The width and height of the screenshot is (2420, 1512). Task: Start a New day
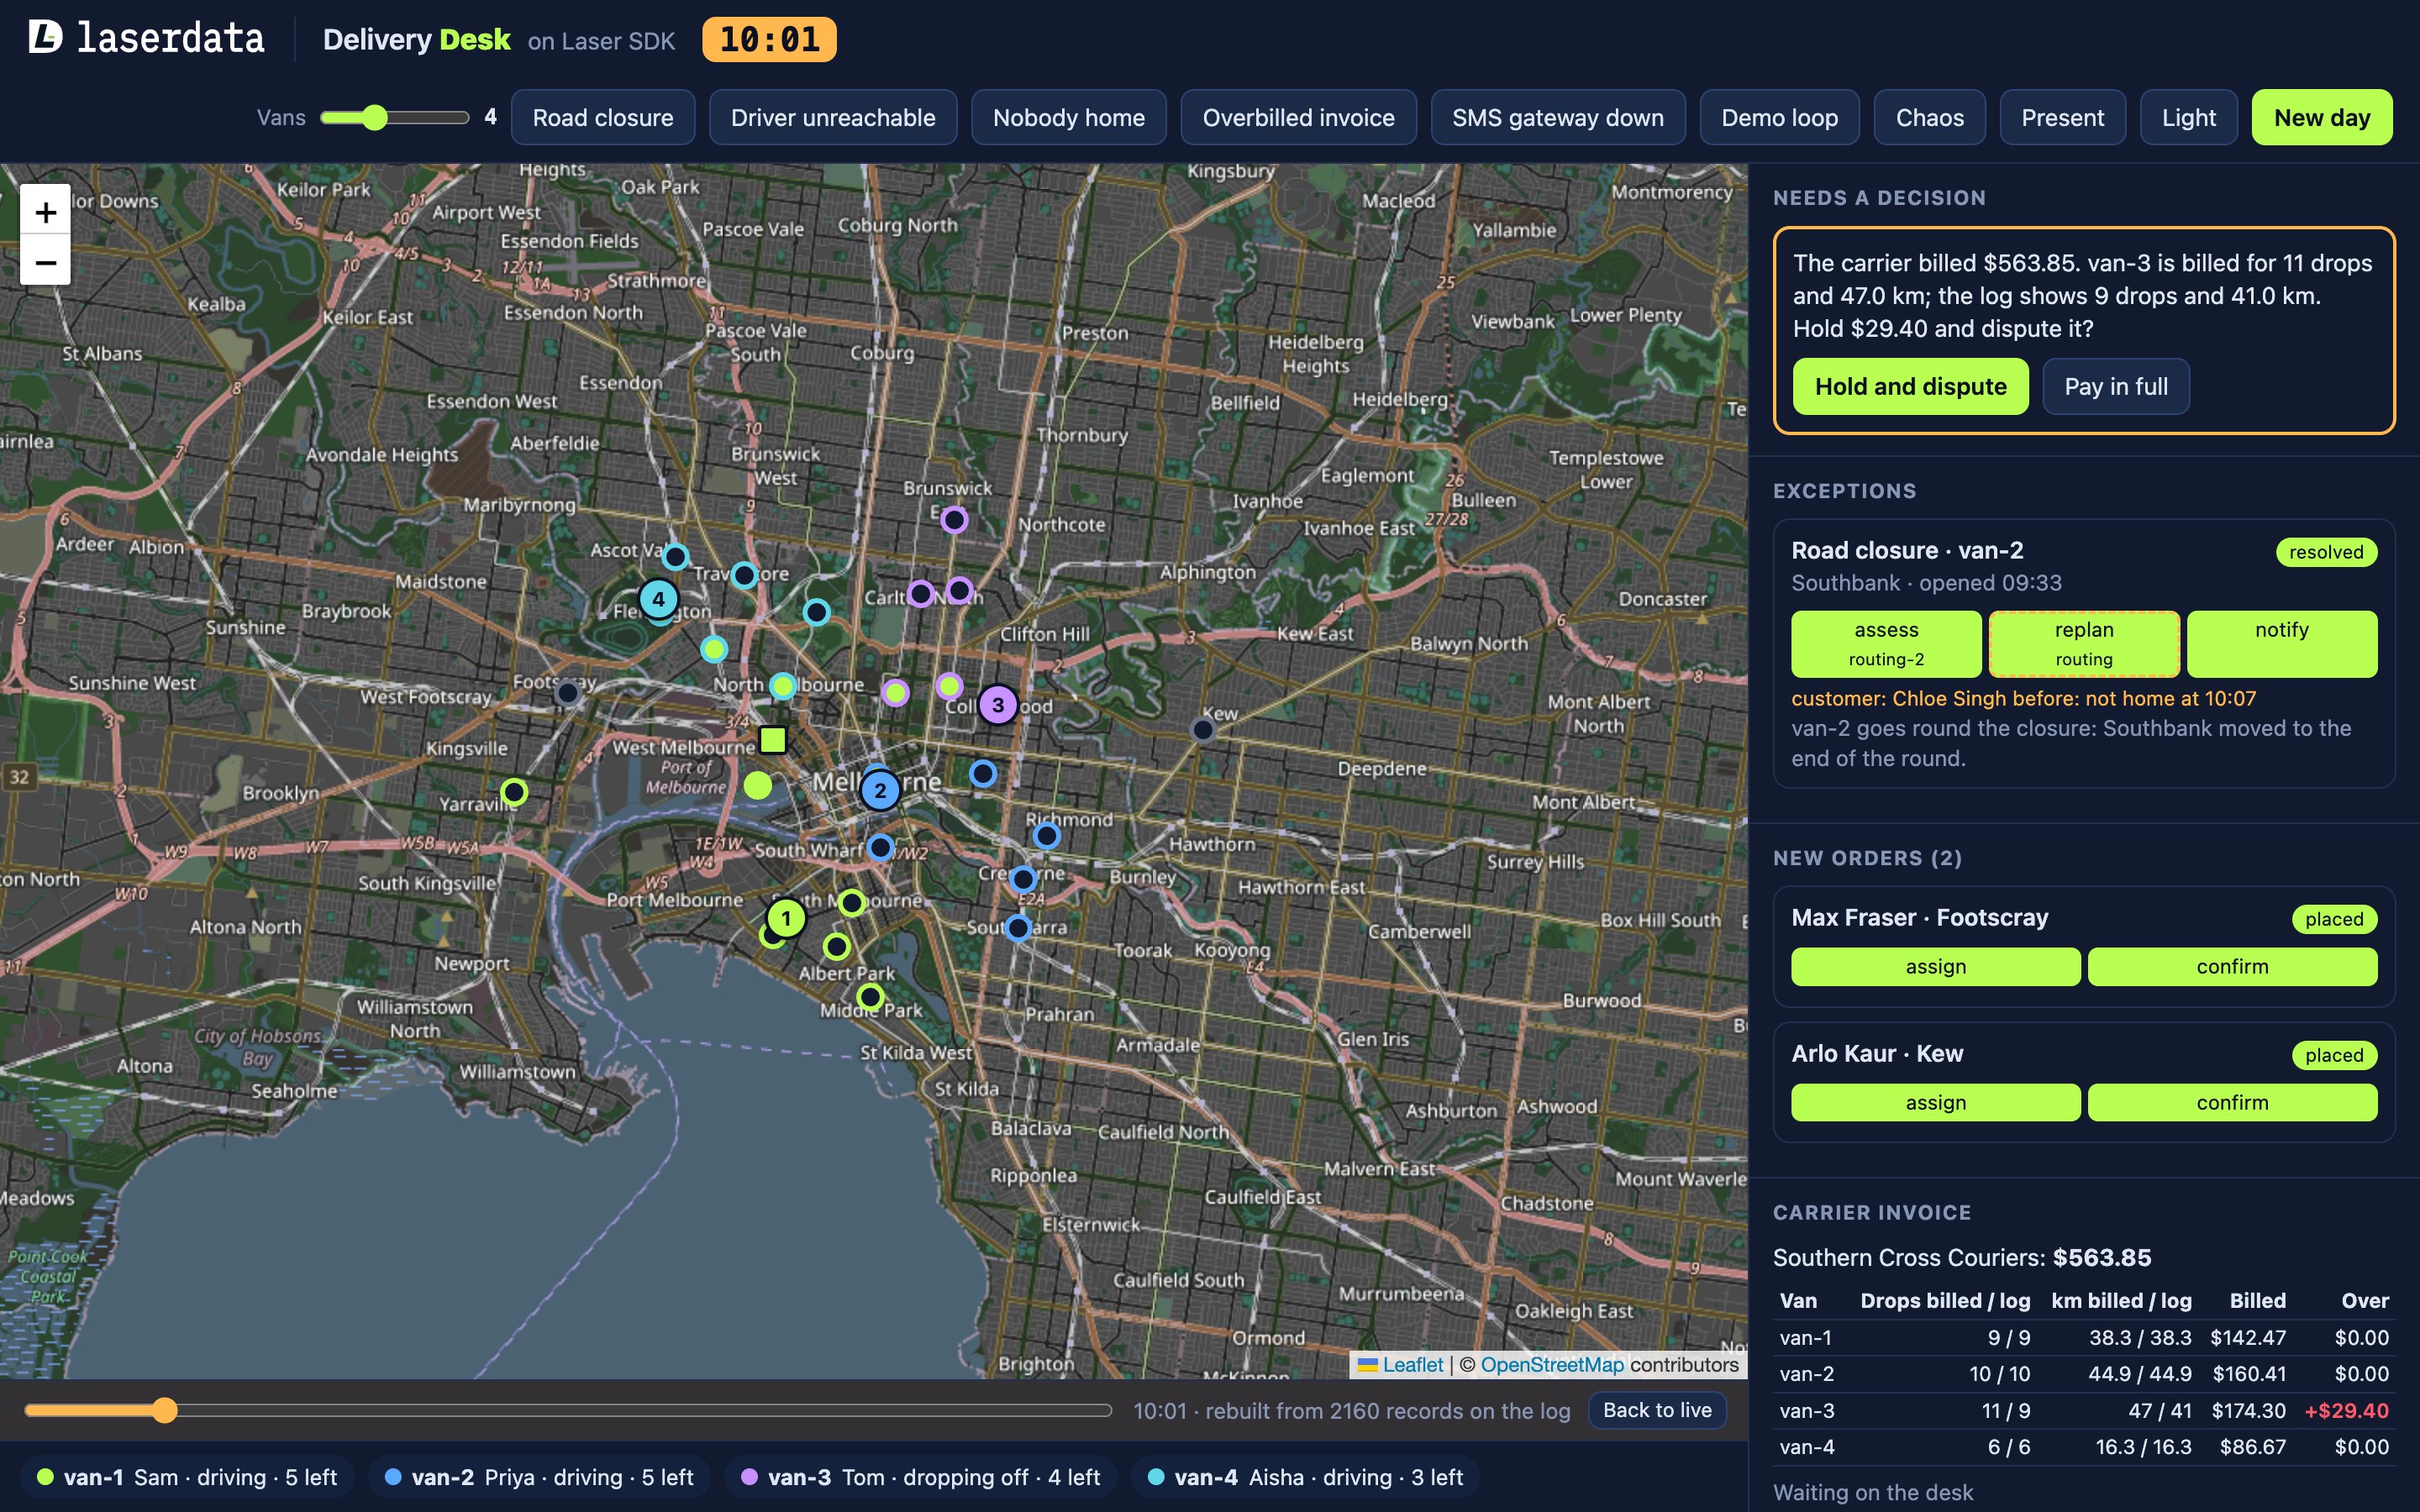tap(2321, 118)
